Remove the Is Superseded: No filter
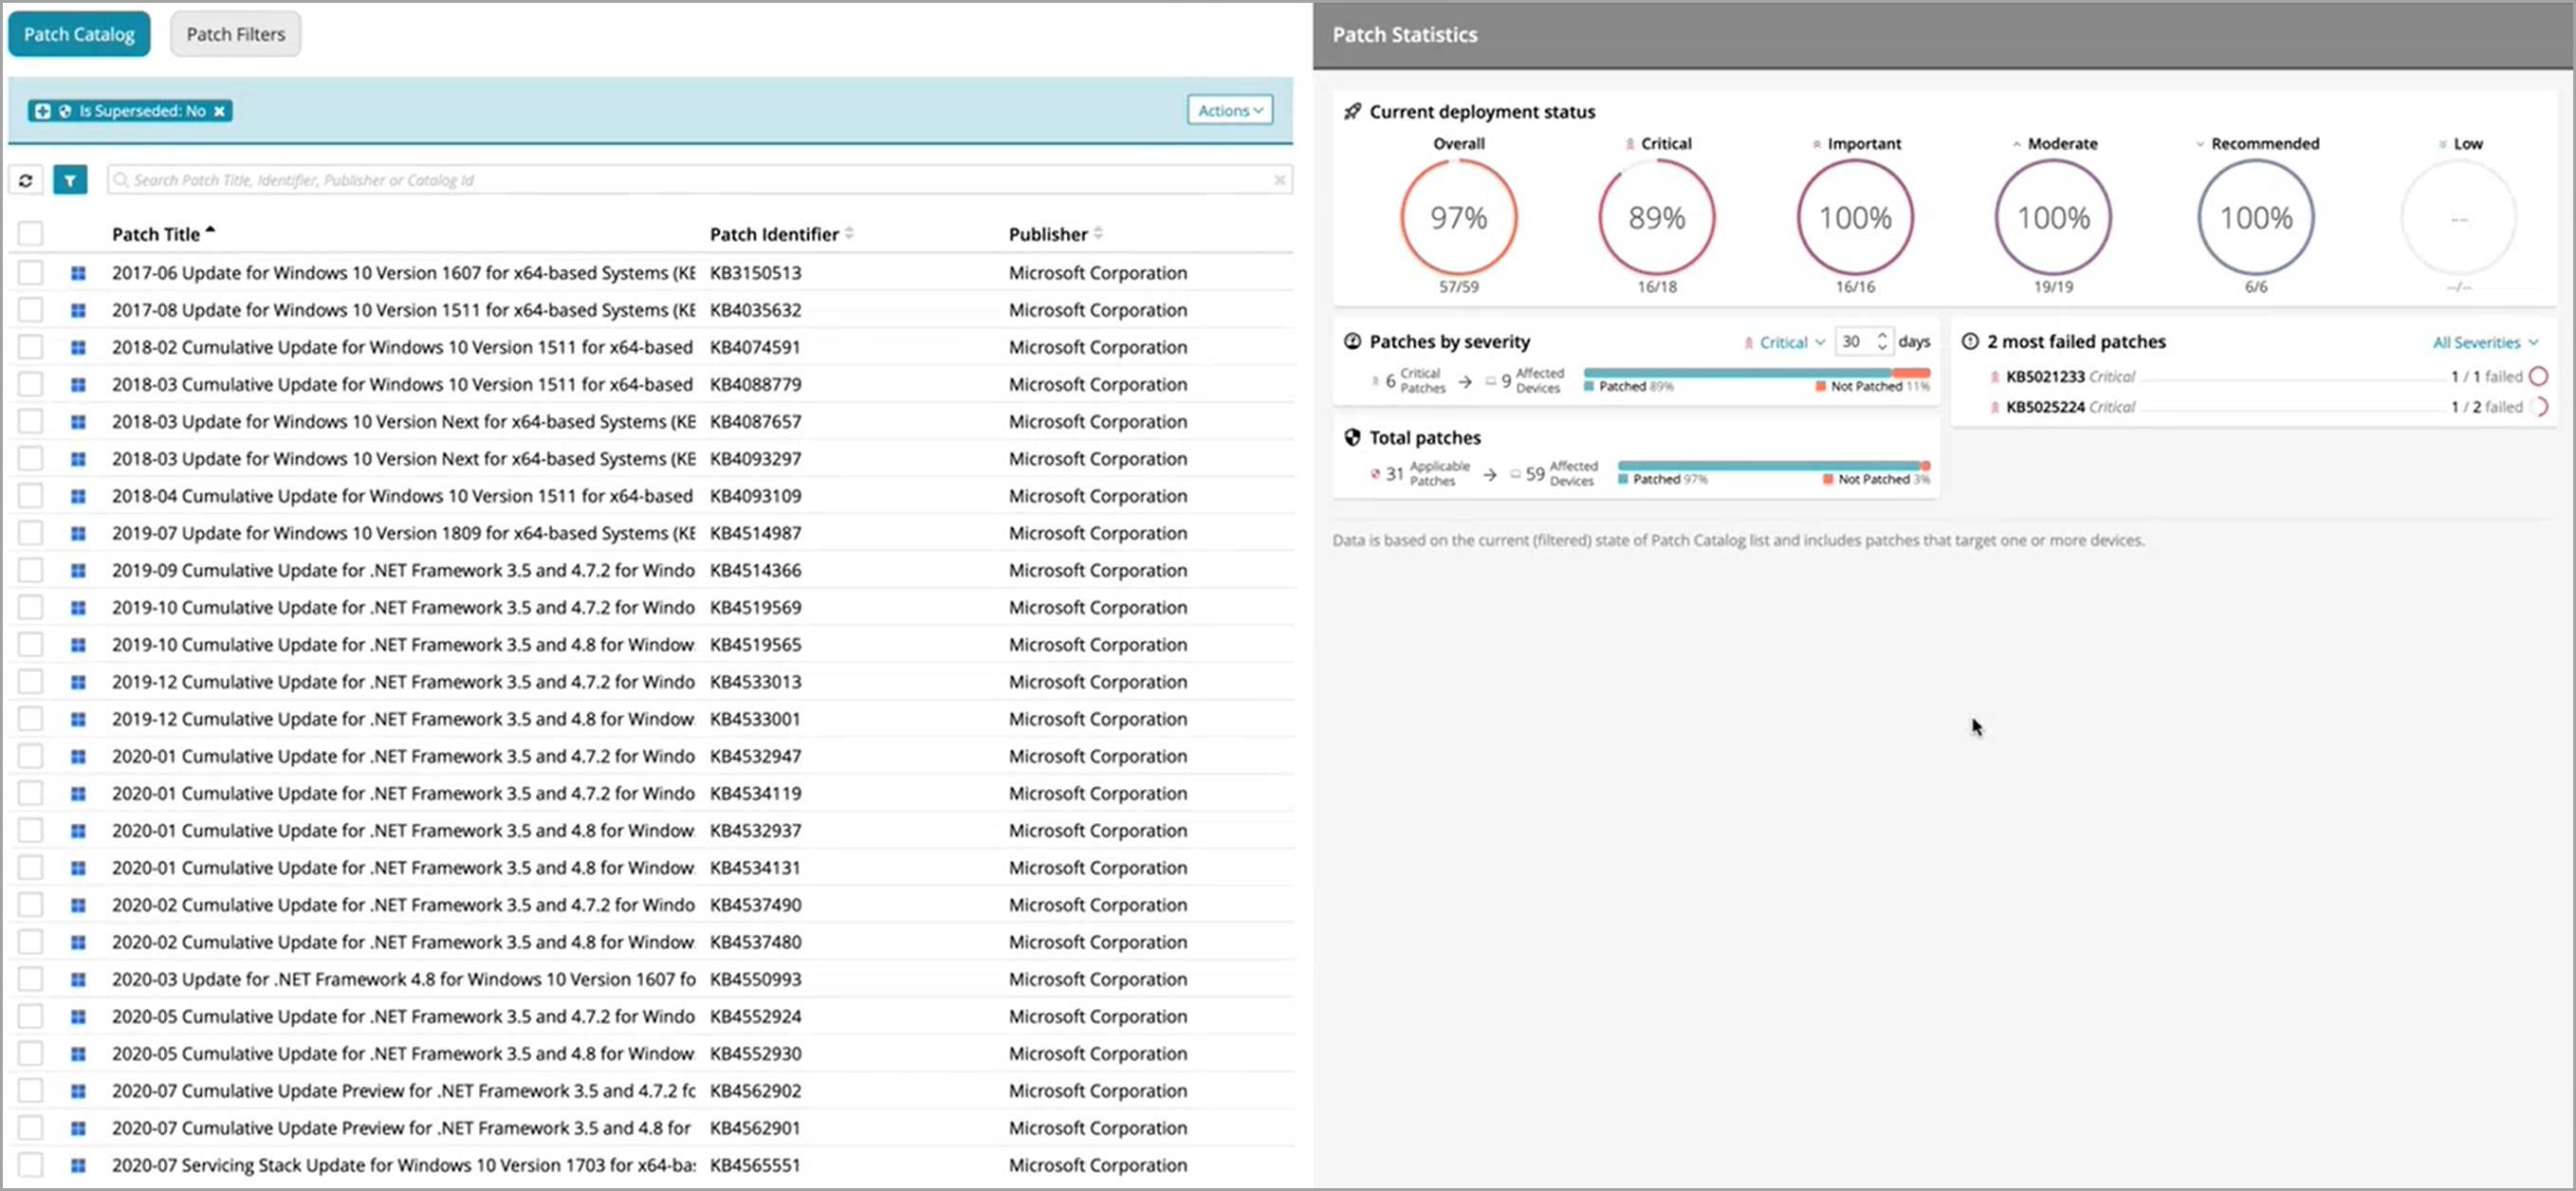 click(219, 111)
